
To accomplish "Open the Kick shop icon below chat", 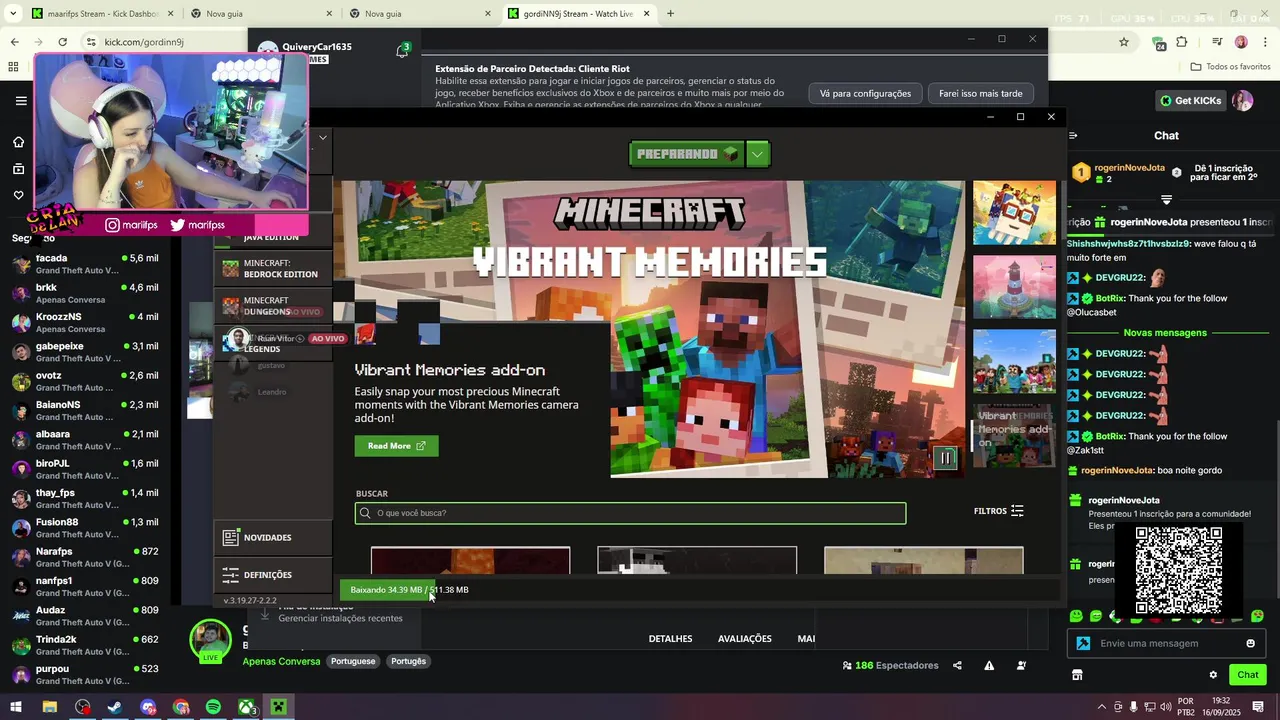I will coord(1077,675).
